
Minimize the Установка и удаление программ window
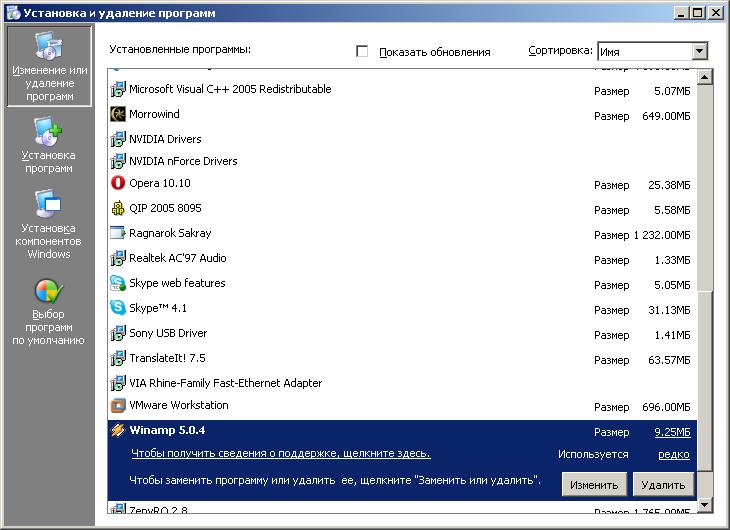pos(681,13)
